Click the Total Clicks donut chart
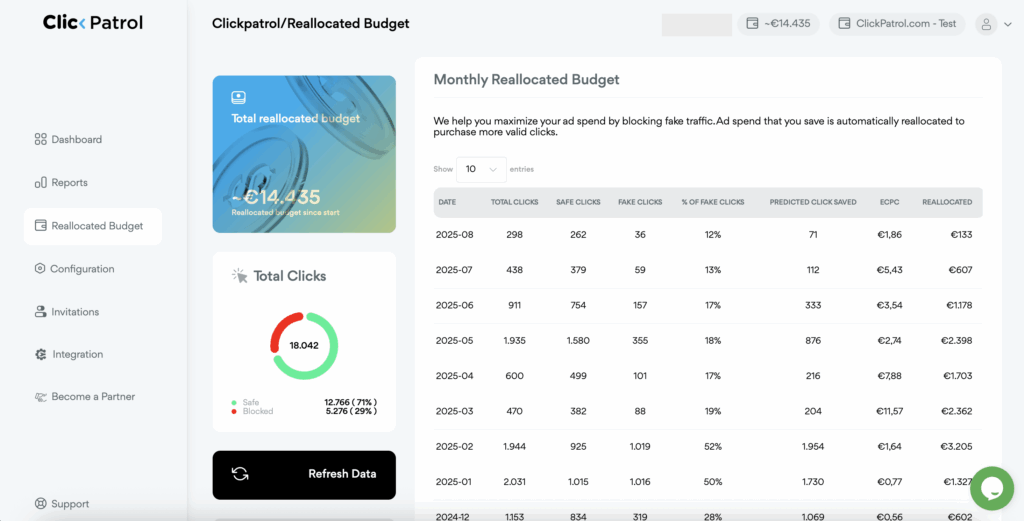This screenshot has width=1024, height=521. point(304,346)
